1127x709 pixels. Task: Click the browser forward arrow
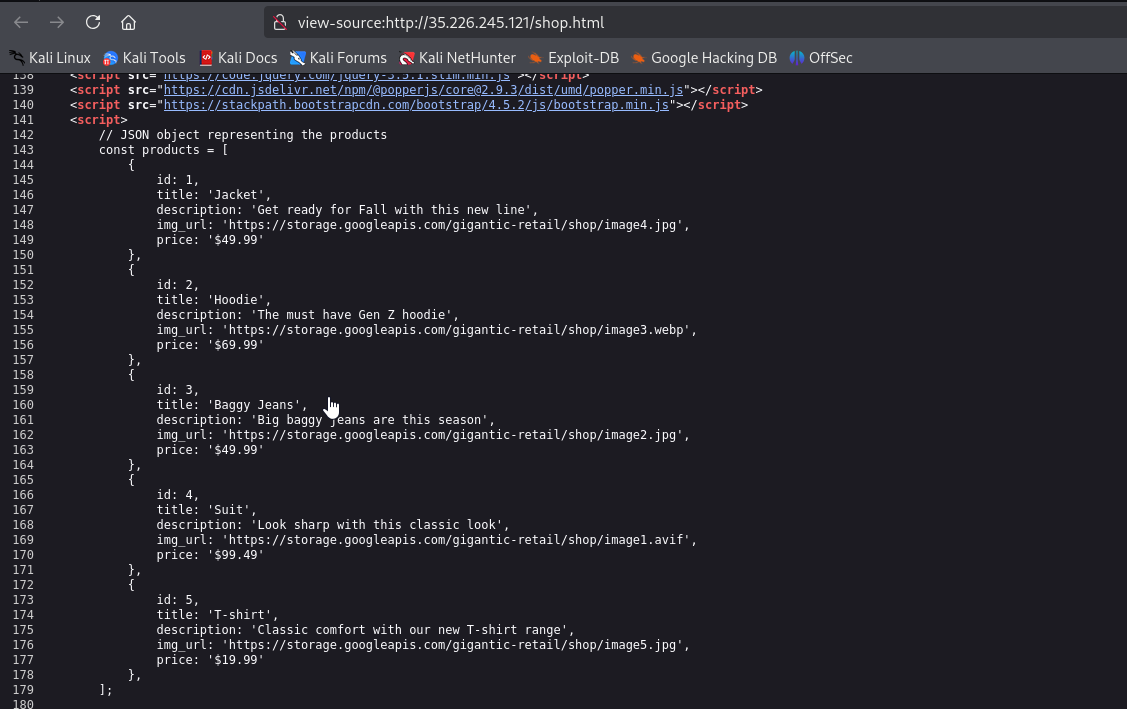pos(57,22)
